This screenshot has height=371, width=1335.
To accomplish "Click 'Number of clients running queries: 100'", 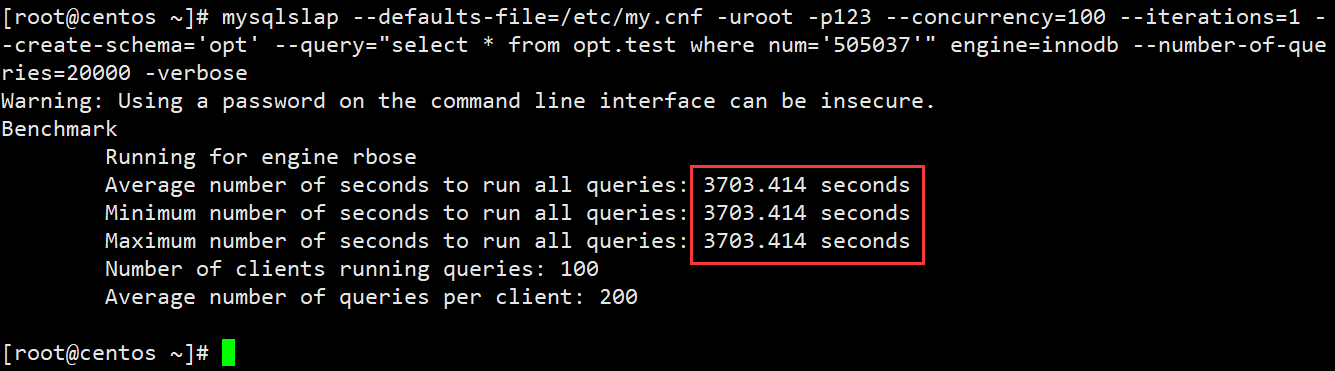I will tap(352, 269).
